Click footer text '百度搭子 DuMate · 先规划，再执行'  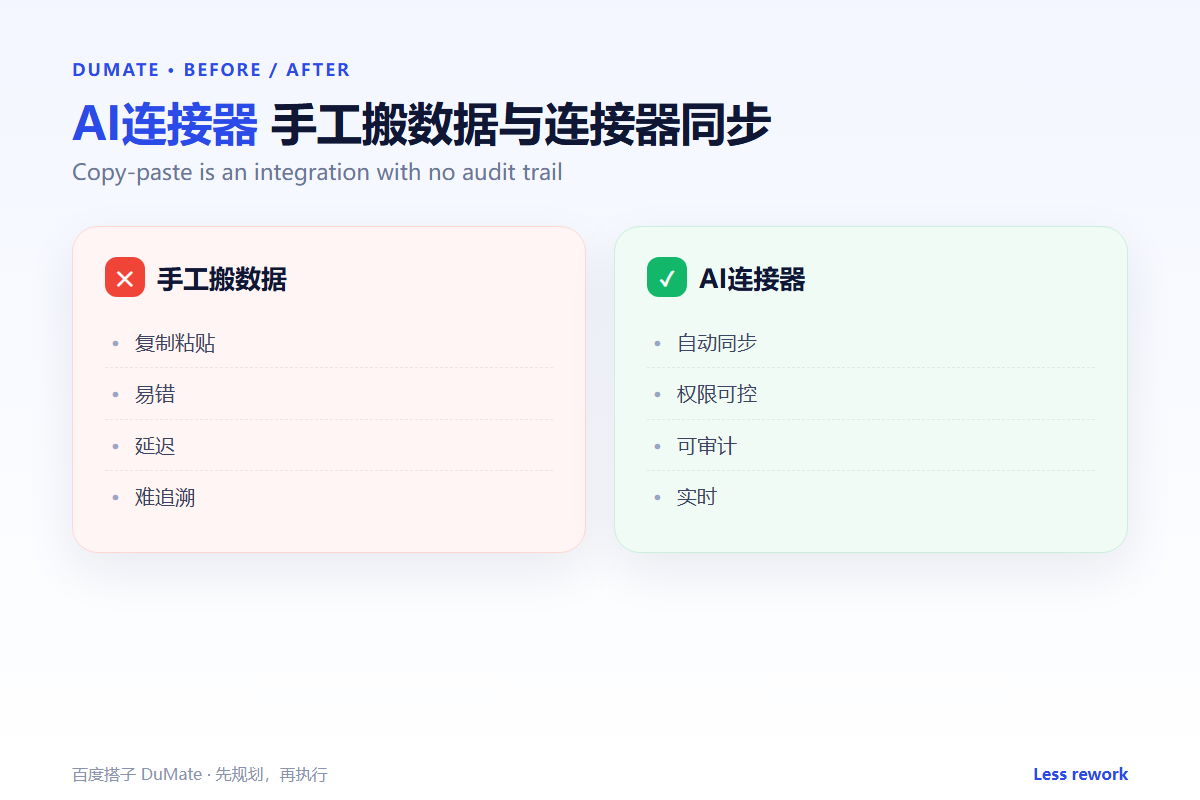click(x=200, y=775)
